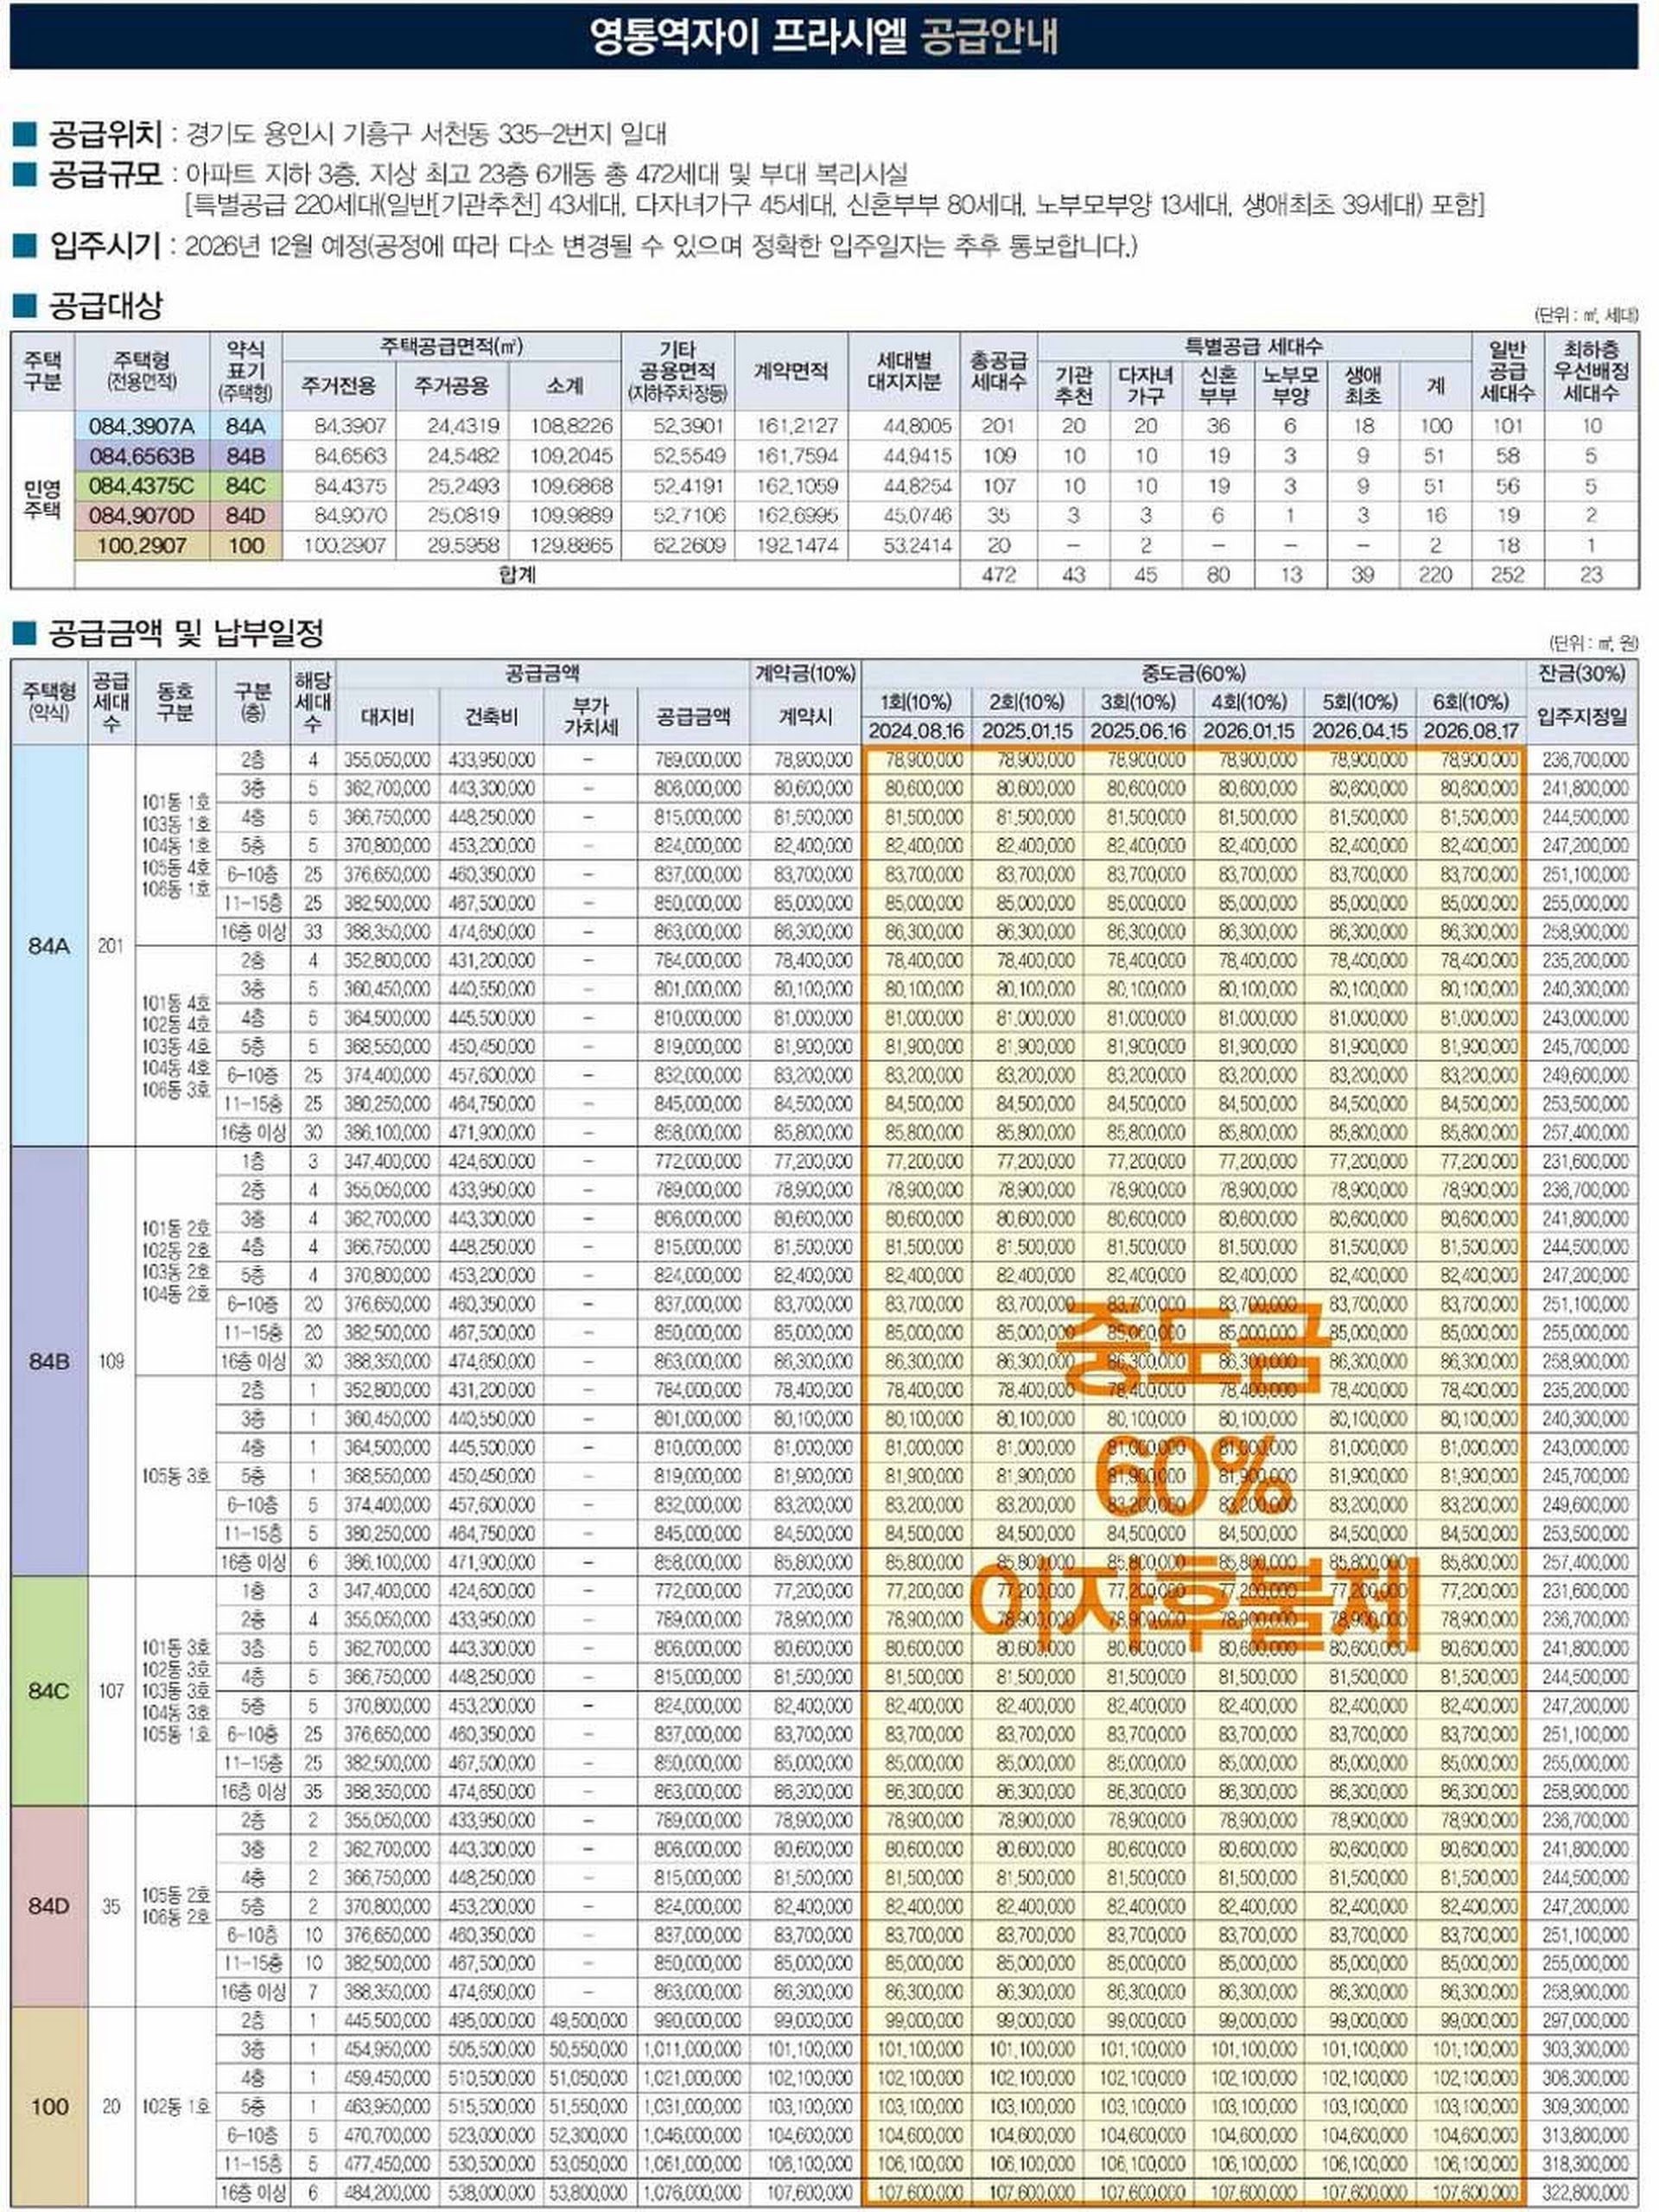Select special supply total 220 in 합계 row

[1435, 575]
